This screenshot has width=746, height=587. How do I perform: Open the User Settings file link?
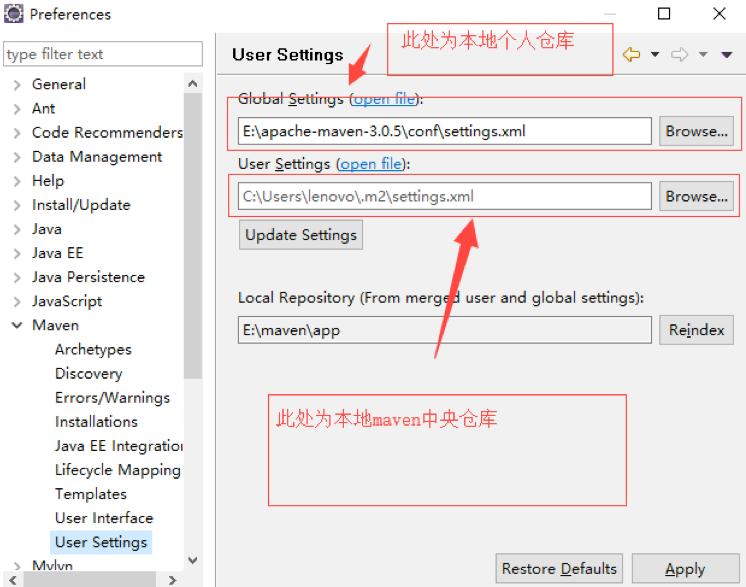pos(371,164)
